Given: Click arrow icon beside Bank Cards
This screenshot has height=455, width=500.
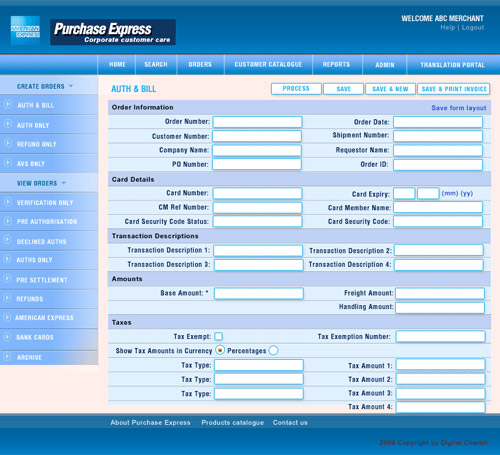Looking at the screenshot, I should pyautogui.click(x=7, y=337).
